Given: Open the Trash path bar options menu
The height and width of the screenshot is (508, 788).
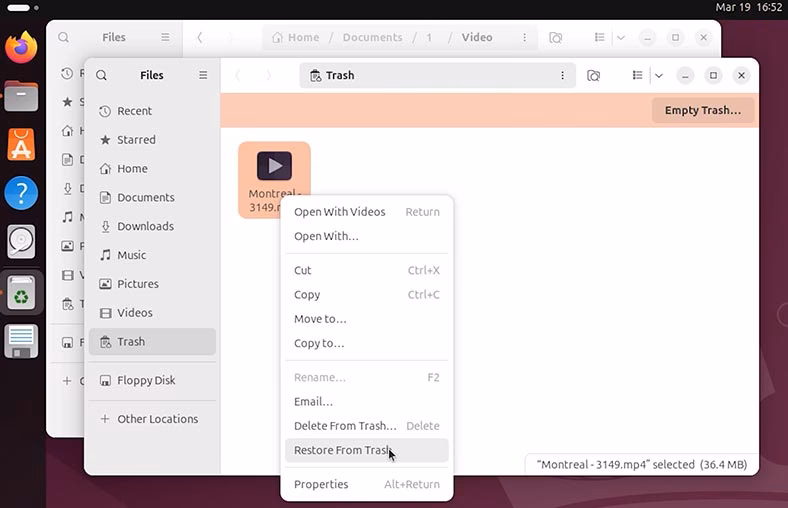Looking at the screenshot, I should click(x=563, y=75).
